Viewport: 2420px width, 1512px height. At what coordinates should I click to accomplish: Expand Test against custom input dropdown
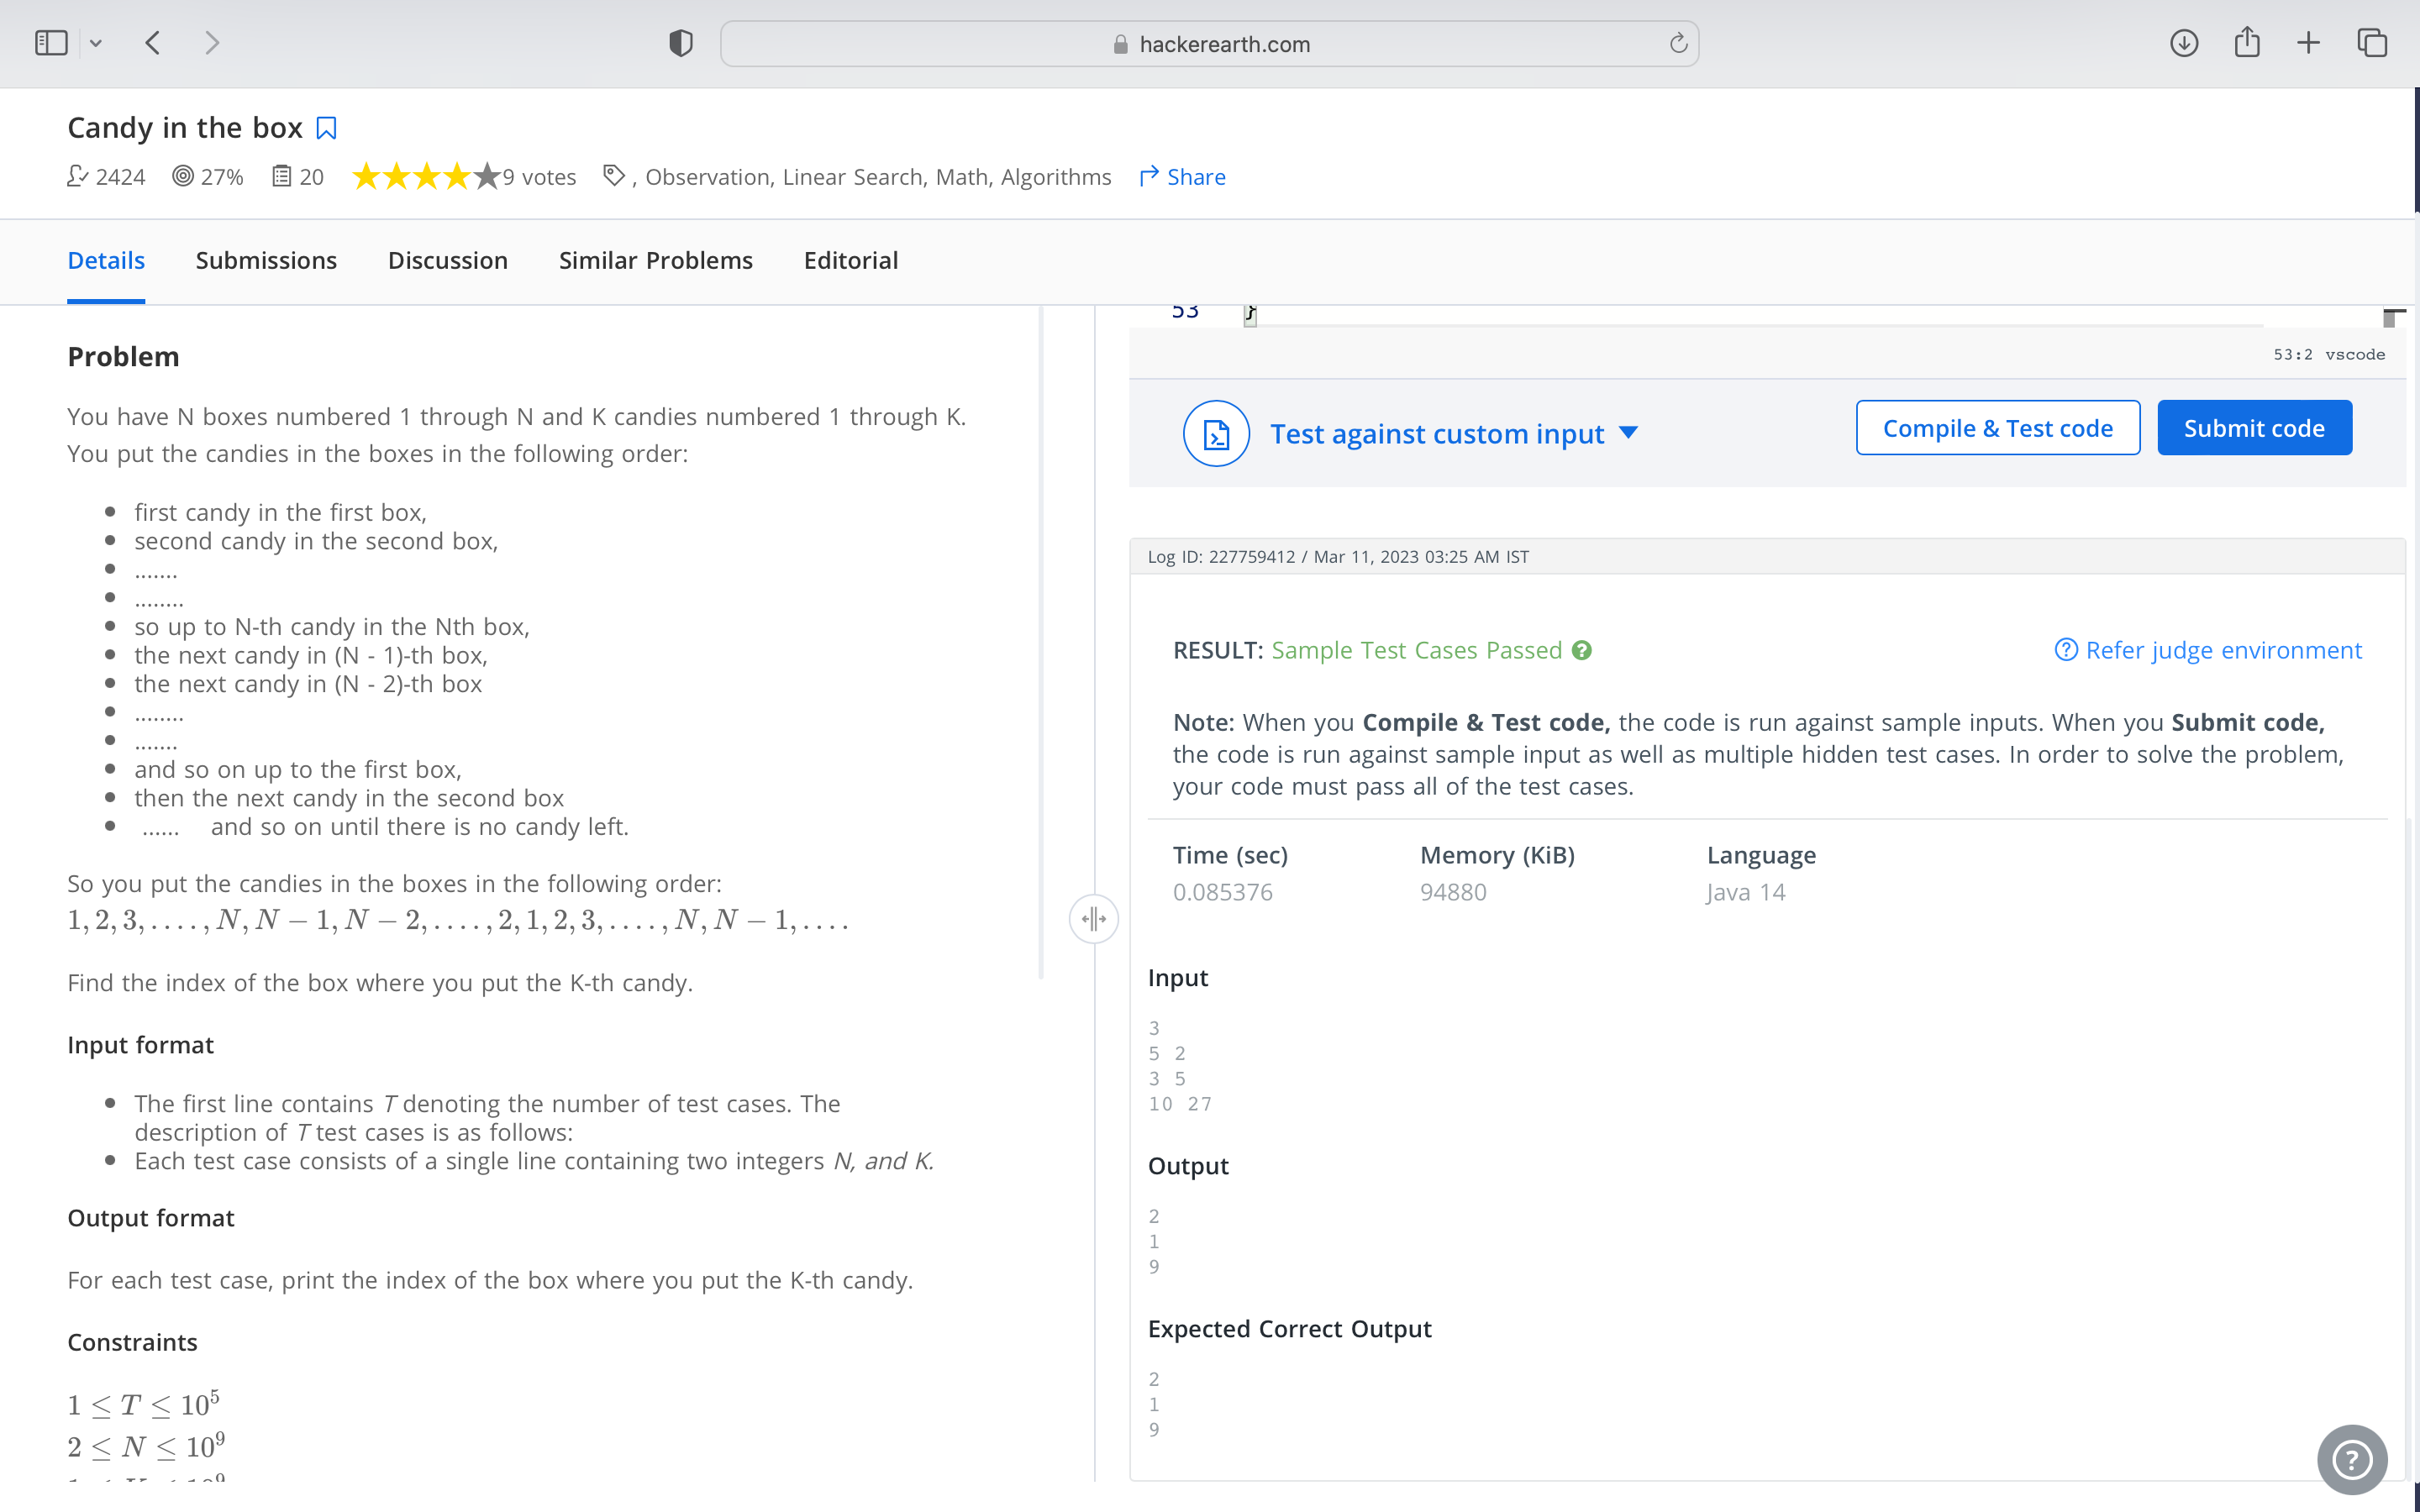(1628, 433)
